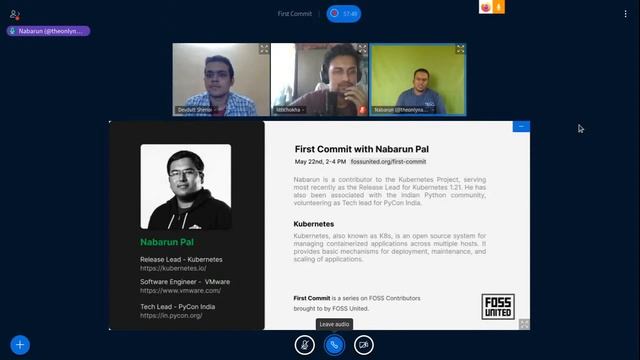This screenshot has width=640, height=360.
Task: Click the fossunited.org/first-commit link on slide
Action: [388, 162]
